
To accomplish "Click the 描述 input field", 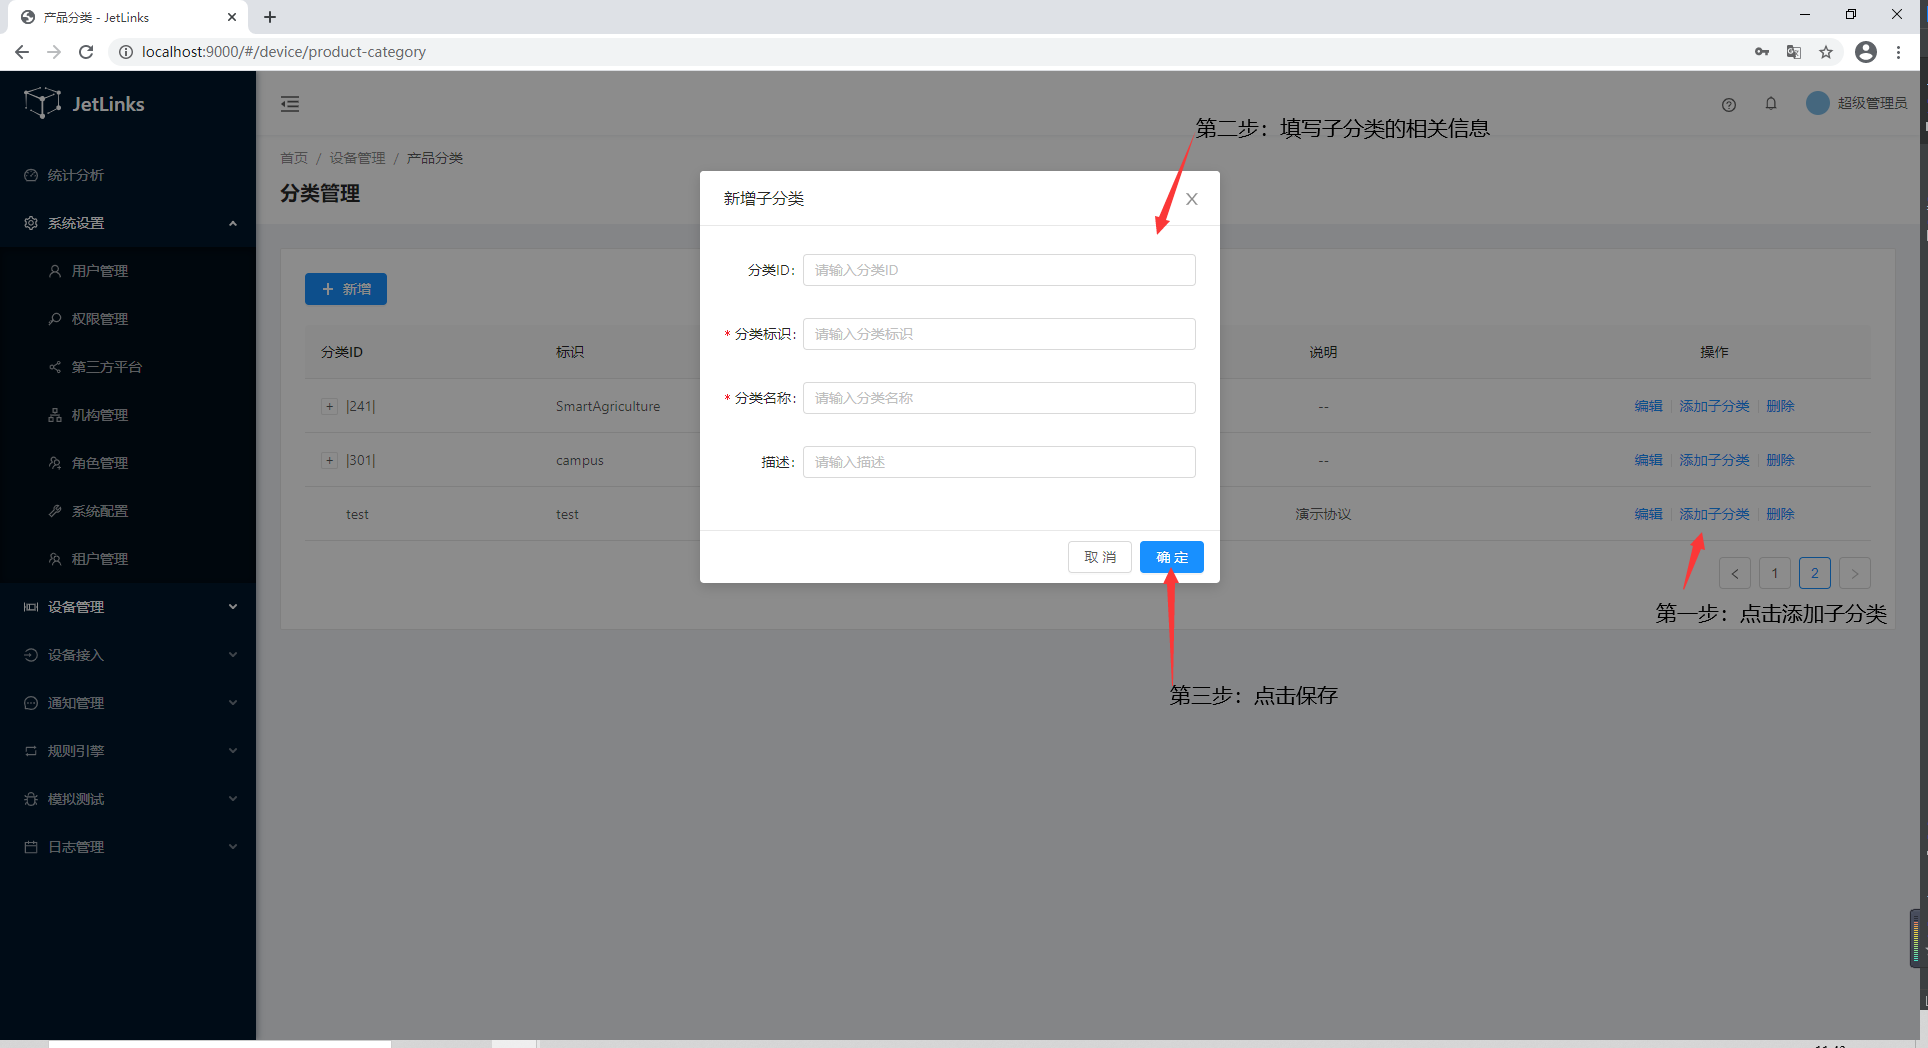I will pos(999,462).
